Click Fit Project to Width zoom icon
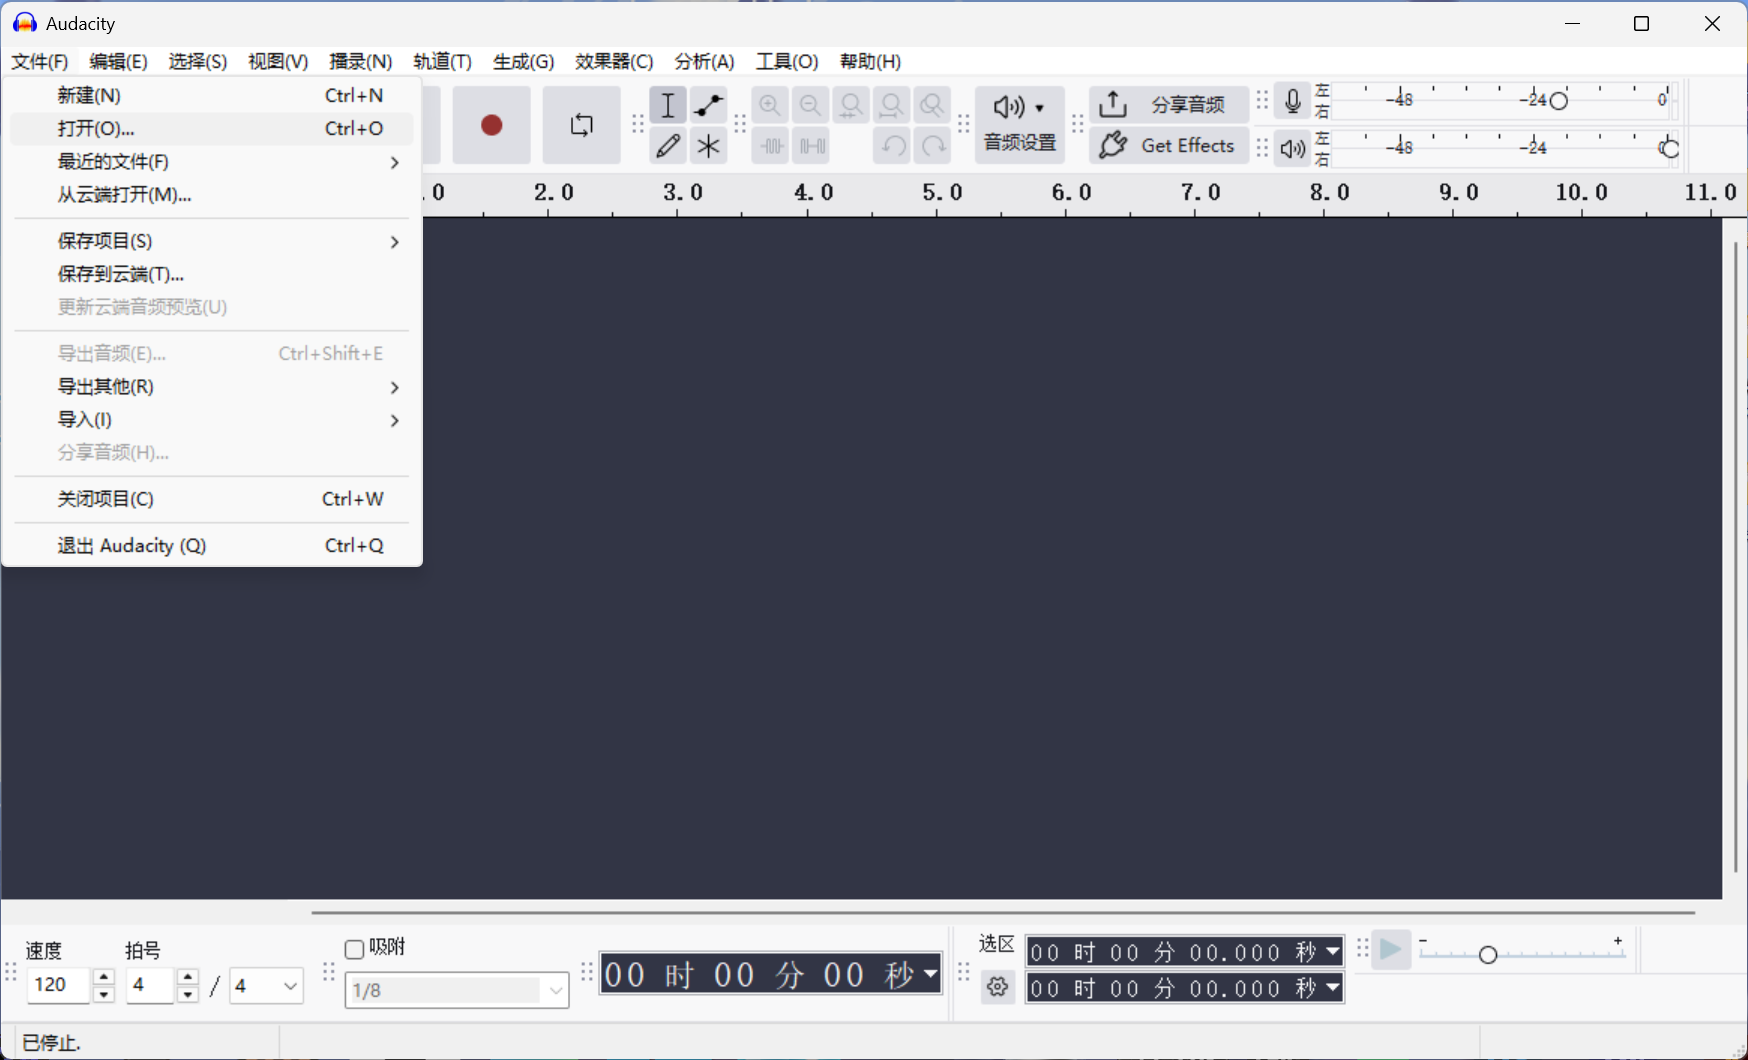The width and height of the screenshot is (1748, 1060). pos(892,105)
